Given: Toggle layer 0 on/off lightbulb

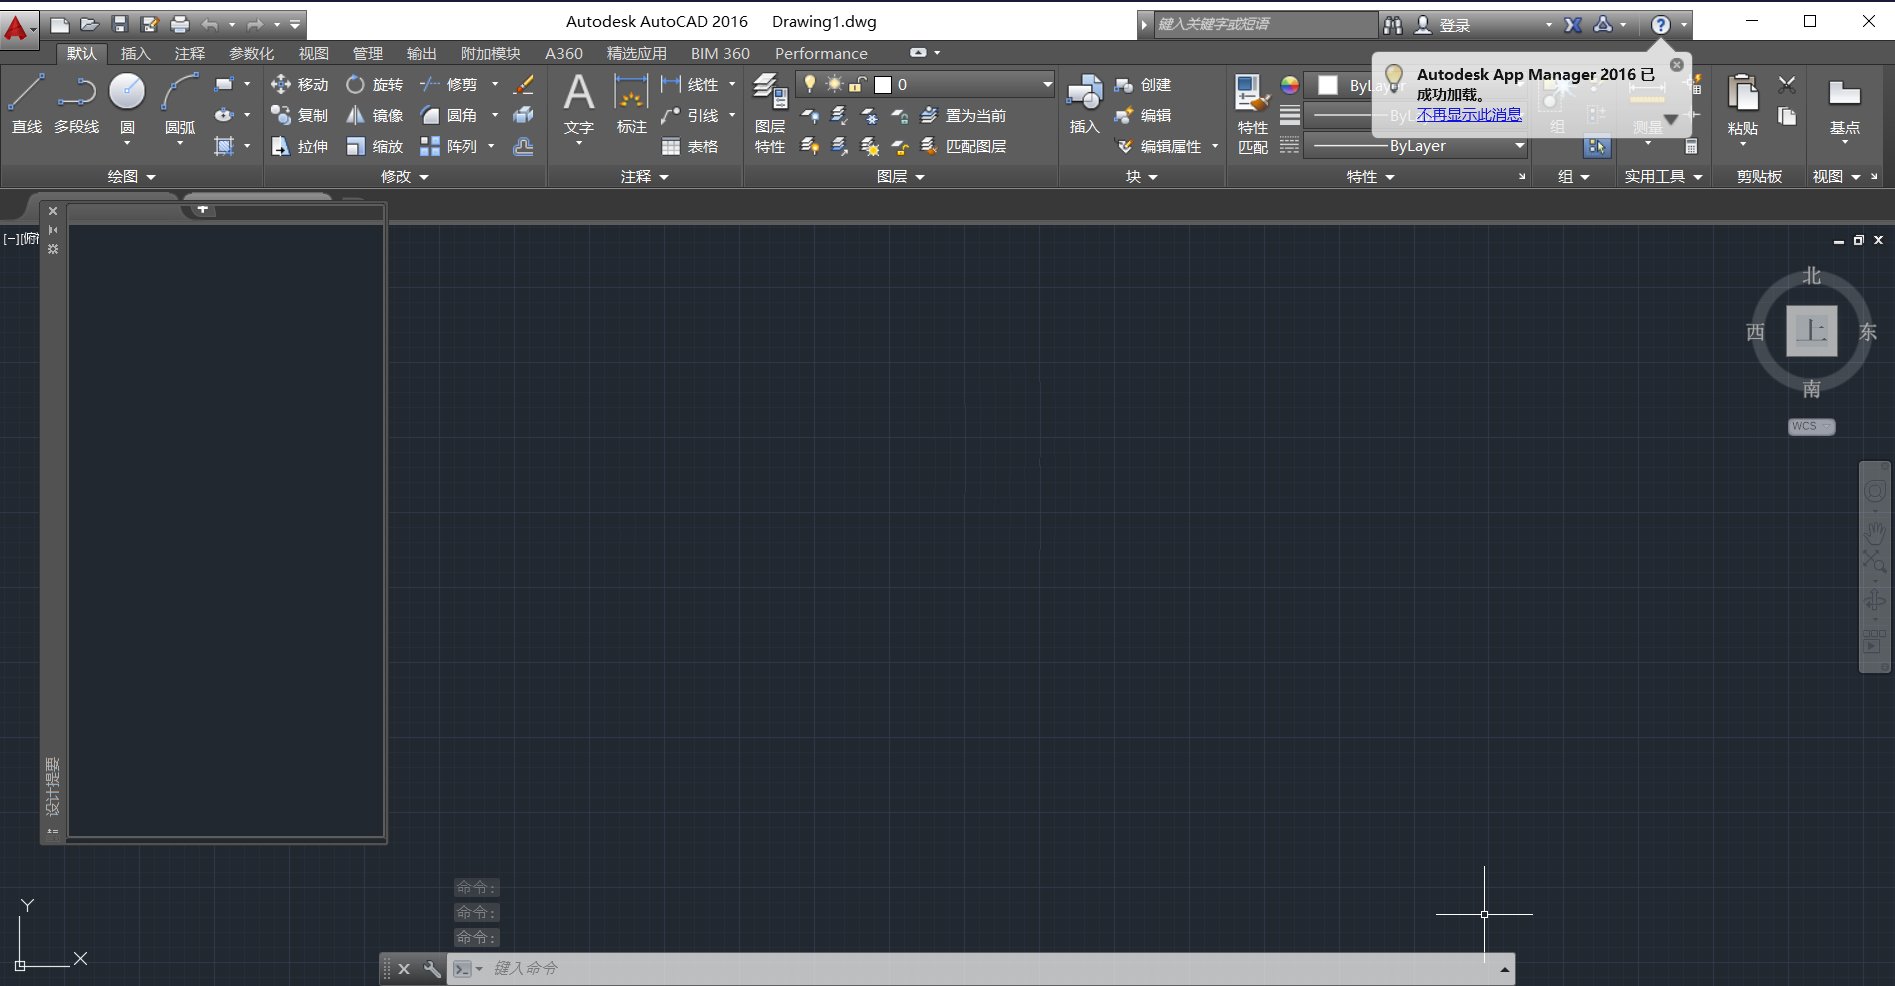Looking at the screenshot, I should 810,85.
